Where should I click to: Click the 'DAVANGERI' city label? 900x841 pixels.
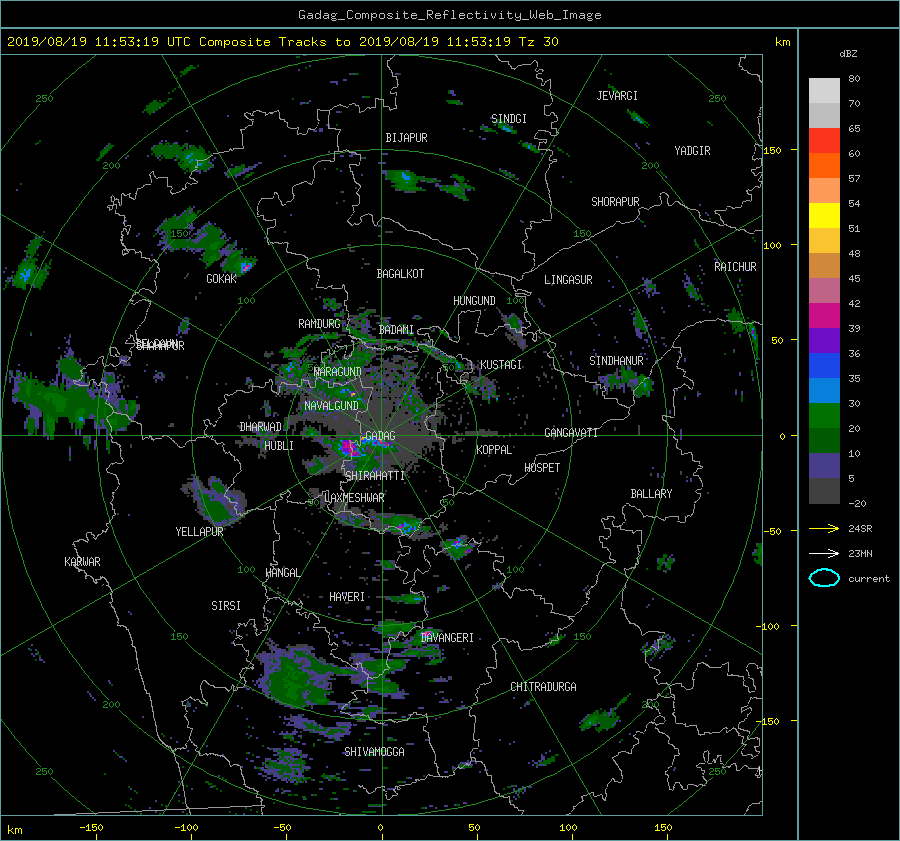(x=447, y=638)
